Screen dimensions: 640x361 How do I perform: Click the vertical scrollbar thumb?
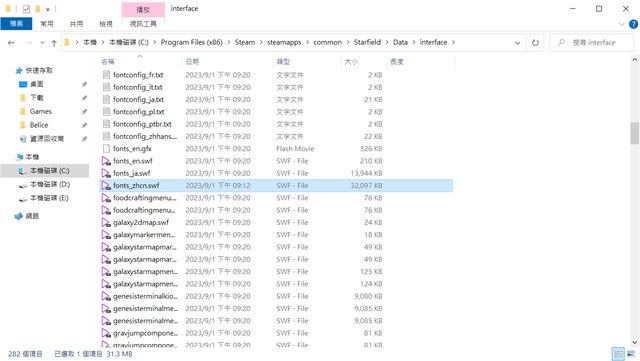pos(634,133)
